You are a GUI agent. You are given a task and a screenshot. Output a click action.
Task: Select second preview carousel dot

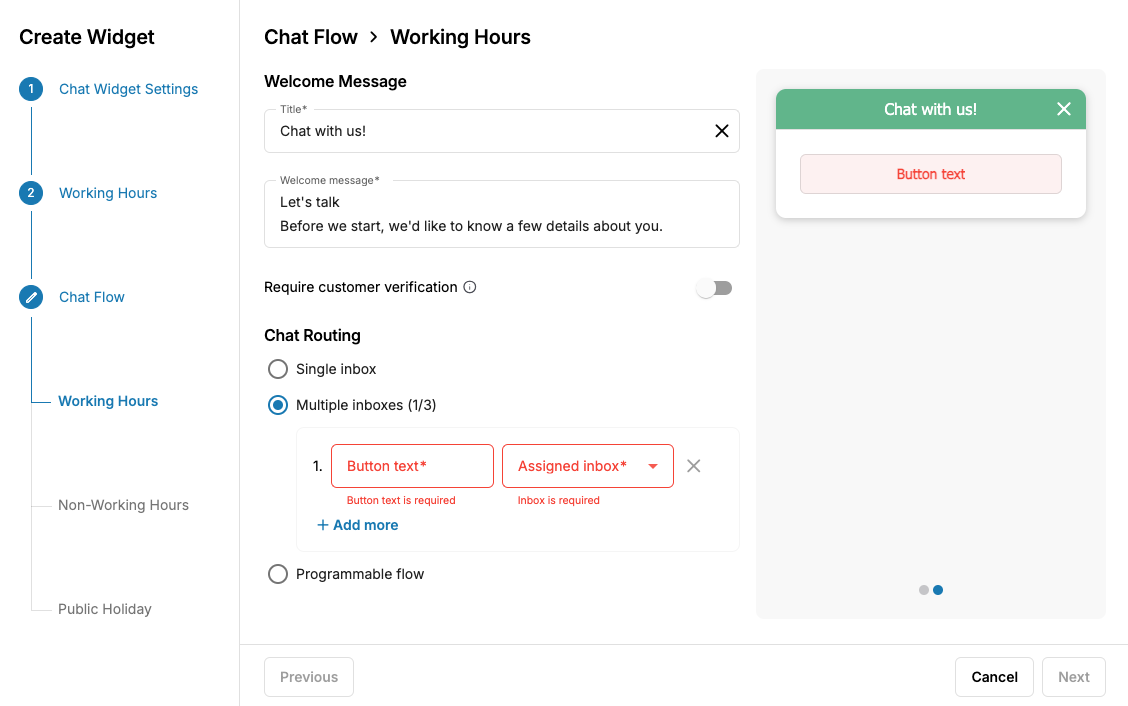pyautogui.click(x=938, y=590)
